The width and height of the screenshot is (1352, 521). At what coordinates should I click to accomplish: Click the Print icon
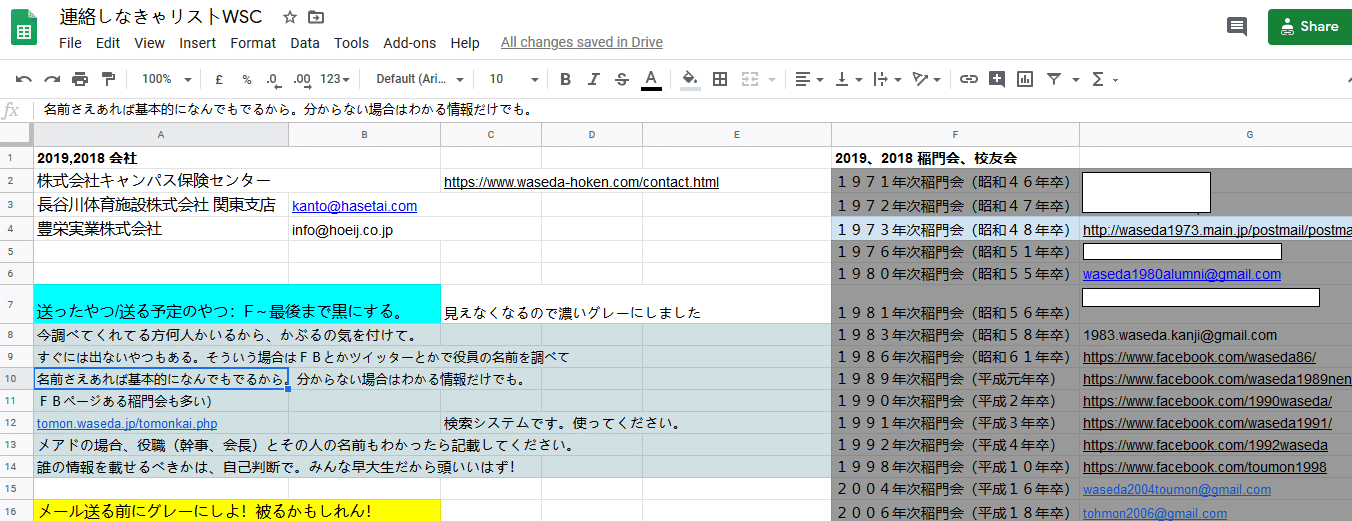tap(80, 79)
